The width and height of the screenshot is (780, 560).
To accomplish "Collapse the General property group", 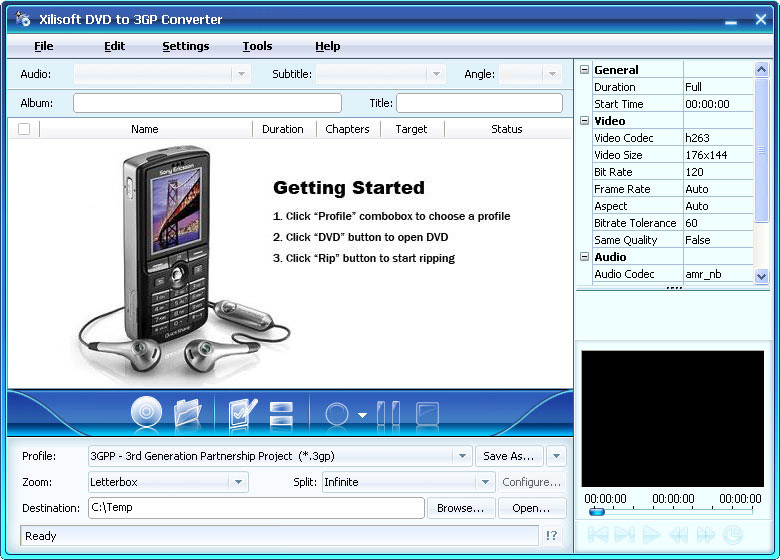I will tap(585, 70).
